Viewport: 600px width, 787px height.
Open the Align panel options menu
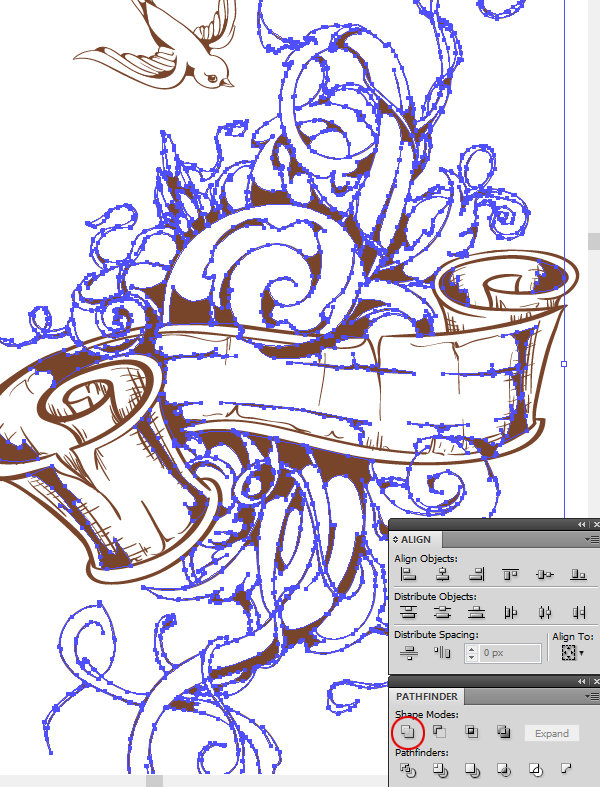[x=591, y=540]
